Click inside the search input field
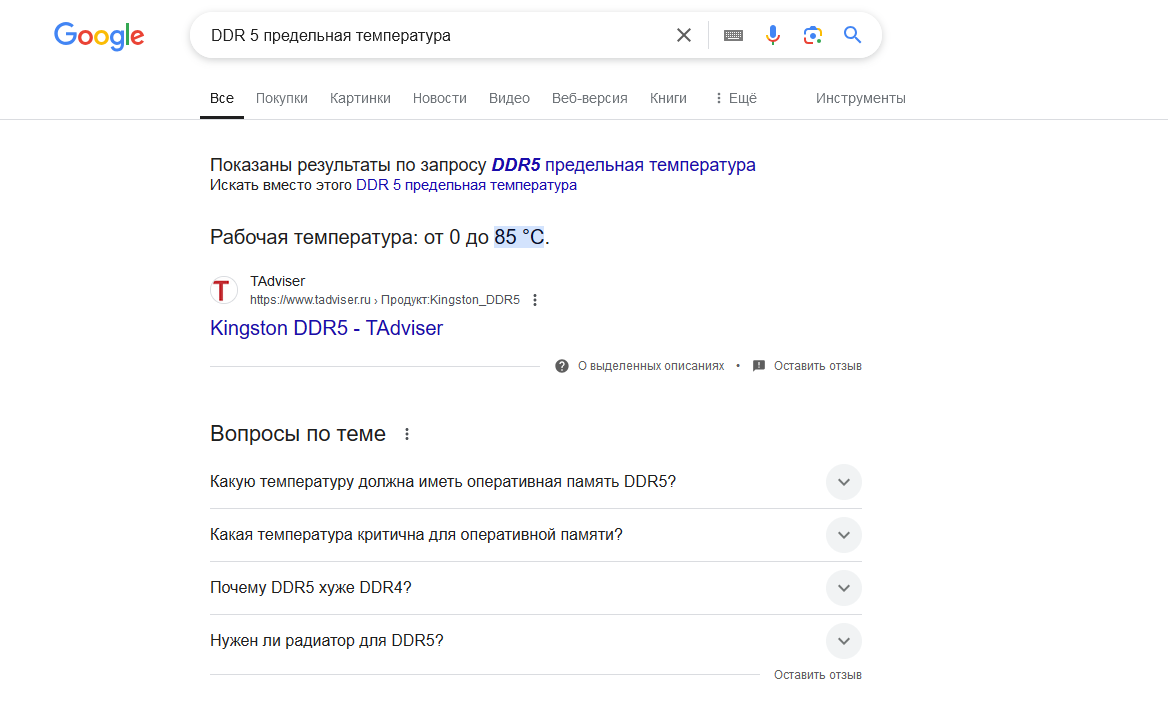 [430, 36]
